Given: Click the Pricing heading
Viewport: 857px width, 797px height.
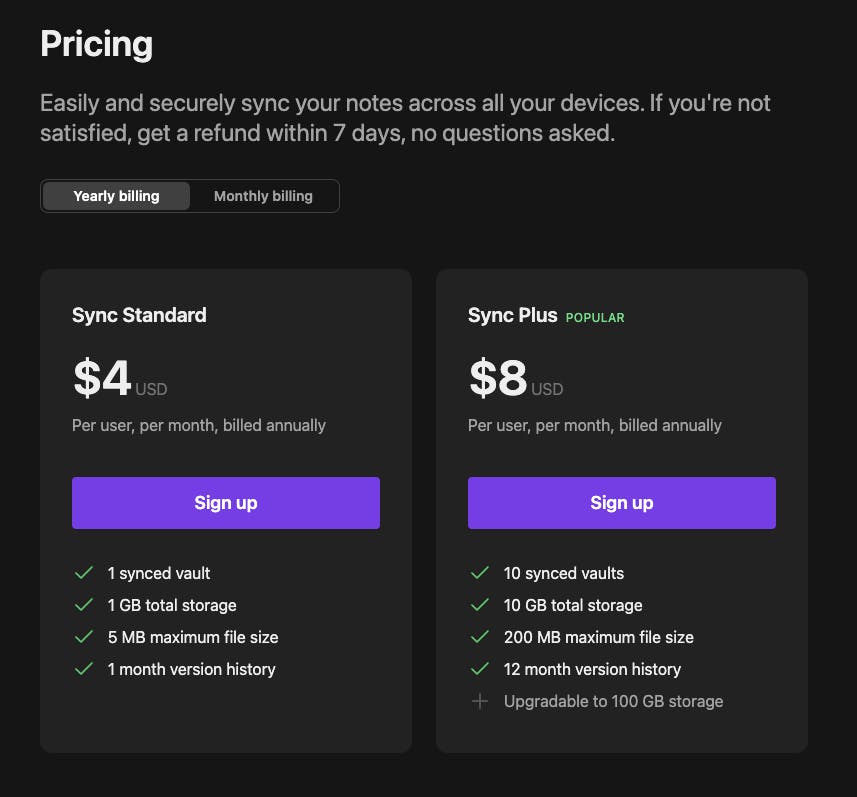Looking at the screenshot, I should (96, 45).
